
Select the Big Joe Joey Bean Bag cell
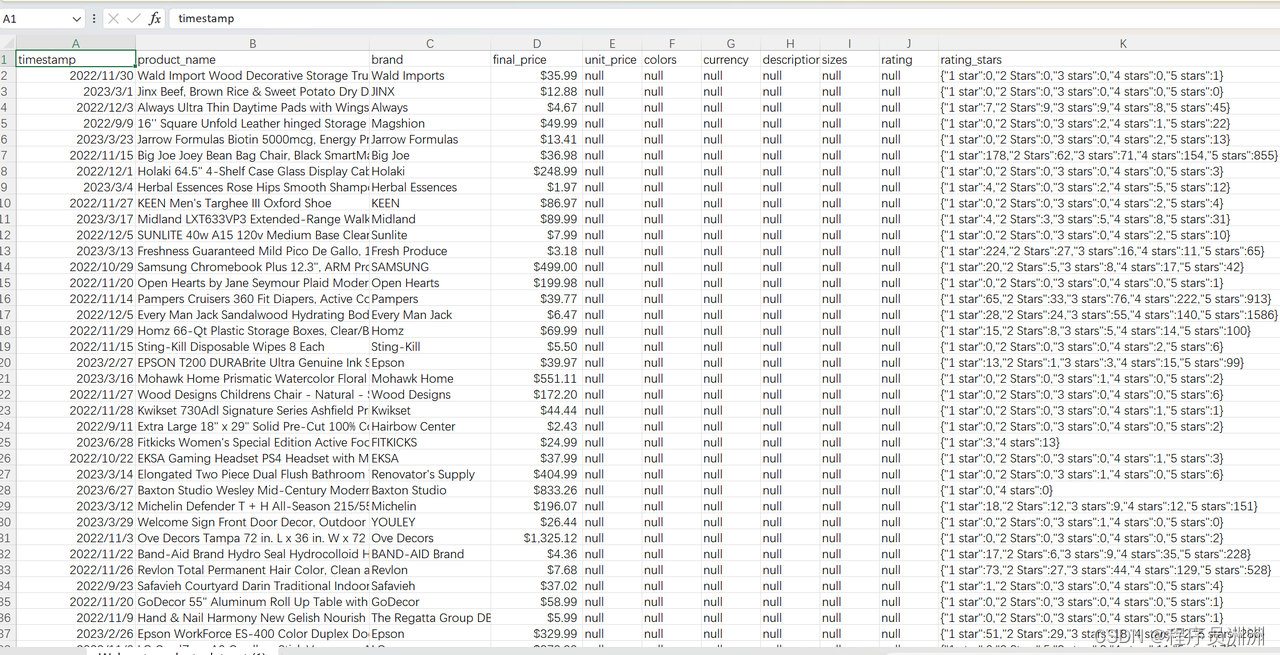click(x=253, y=156)
